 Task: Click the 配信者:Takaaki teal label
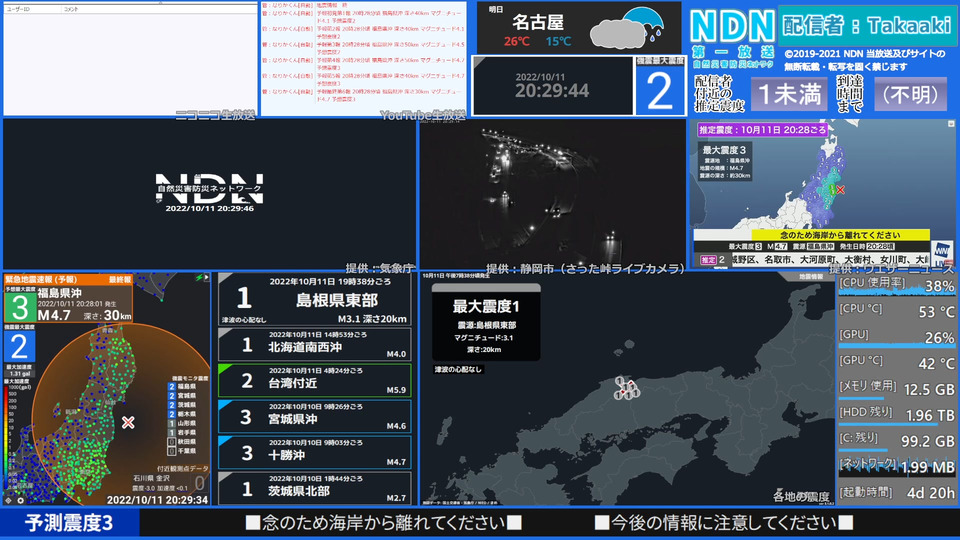(867, 25)
